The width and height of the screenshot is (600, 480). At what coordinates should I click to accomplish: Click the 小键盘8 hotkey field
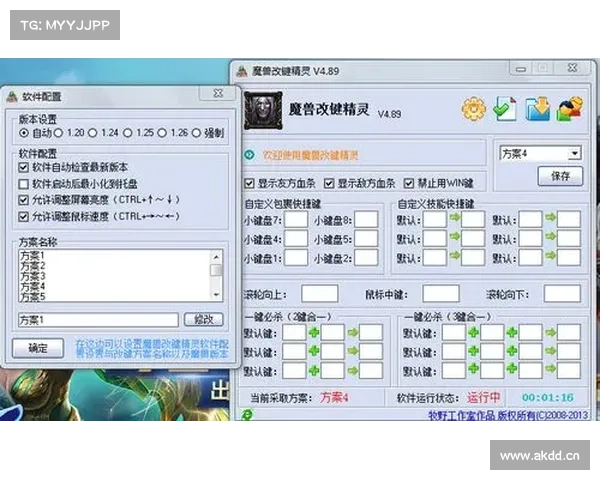pos(366,220)
